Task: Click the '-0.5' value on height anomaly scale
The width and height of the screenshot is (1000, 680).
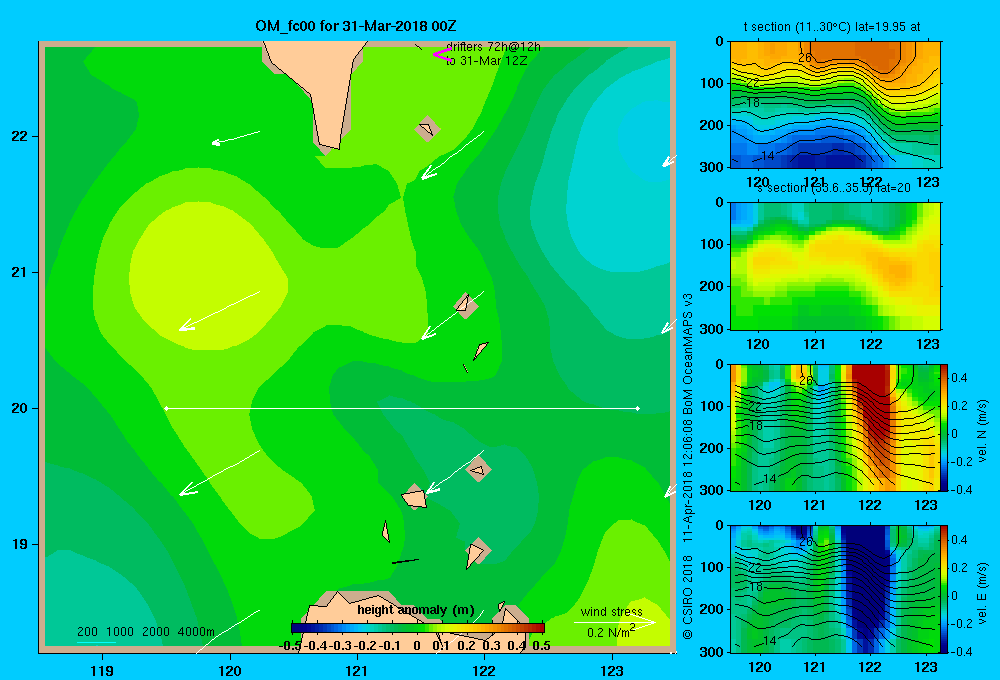Action: coord(290,646)
